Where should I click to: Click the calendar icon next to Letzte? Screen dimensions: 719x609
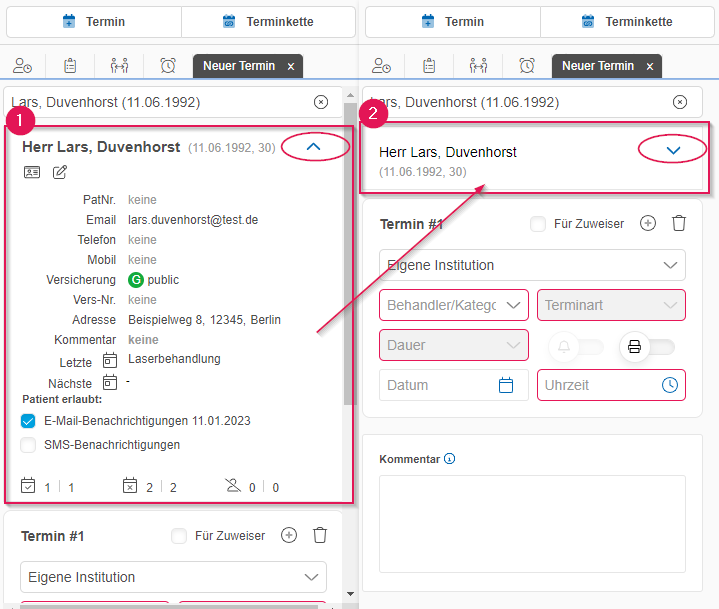click(110, 360)
